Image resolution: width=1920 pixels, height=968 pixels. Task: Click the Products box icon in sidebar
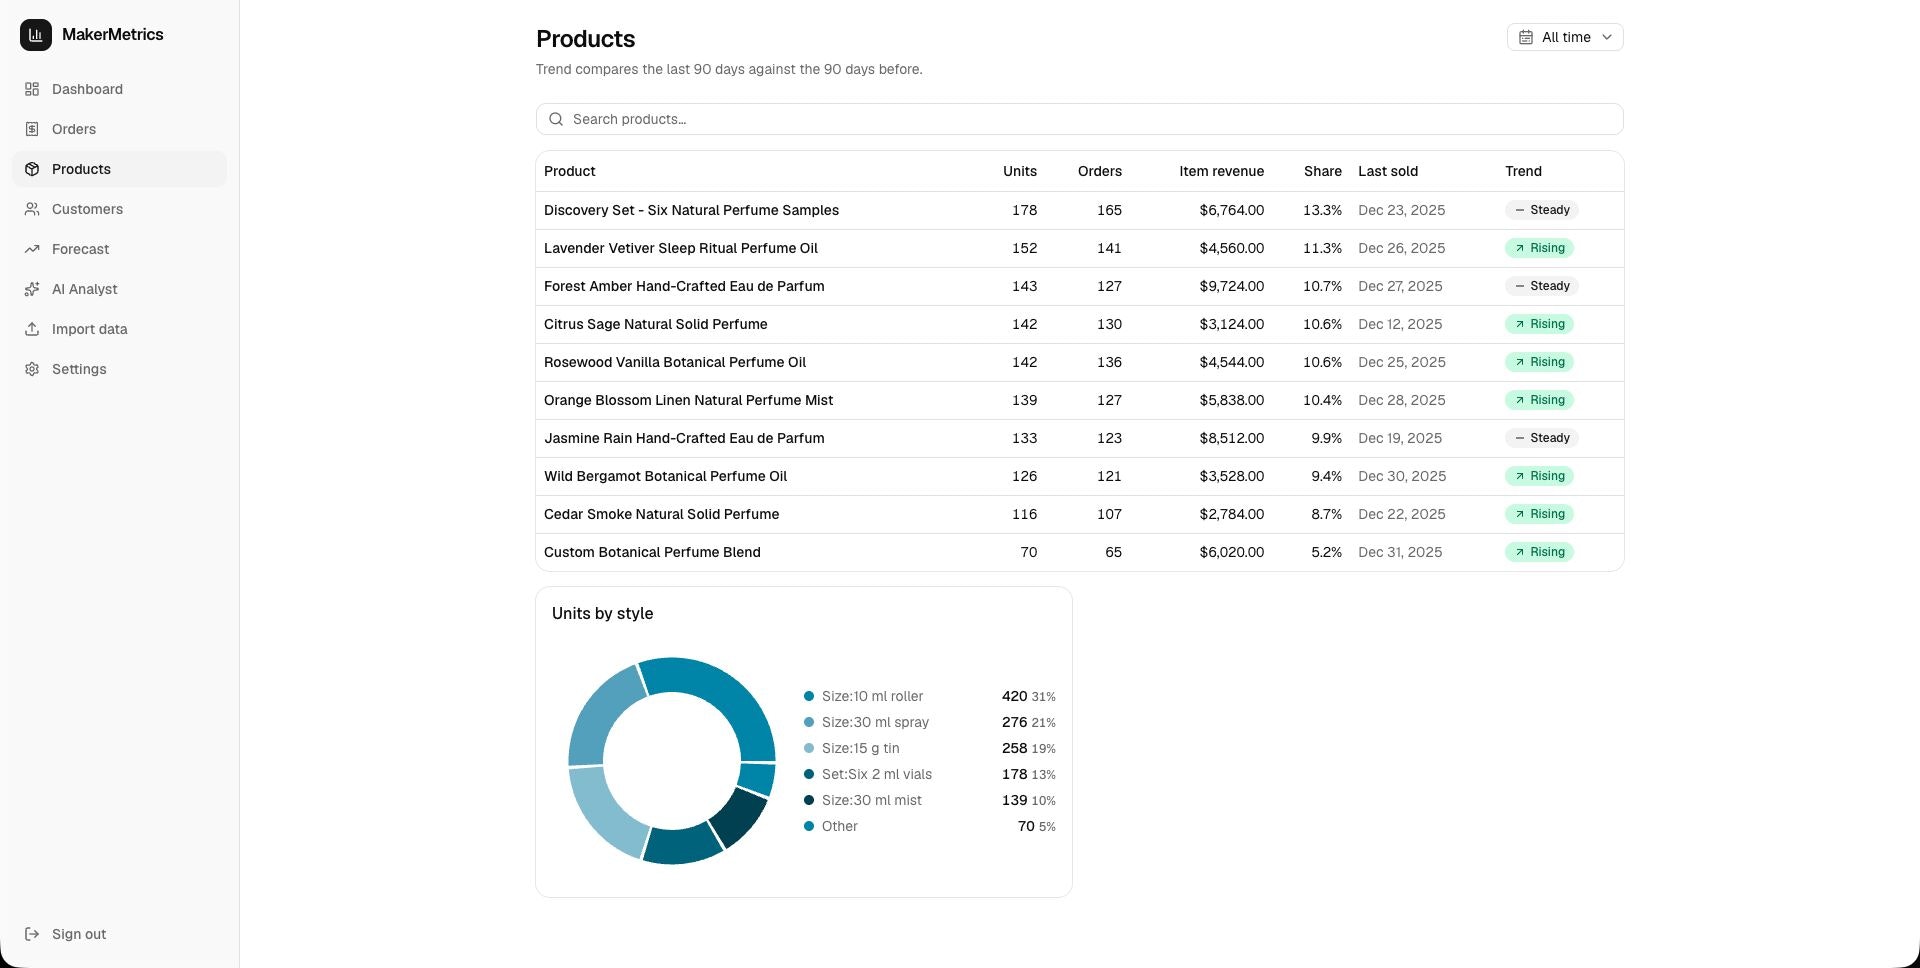[32, 169]
